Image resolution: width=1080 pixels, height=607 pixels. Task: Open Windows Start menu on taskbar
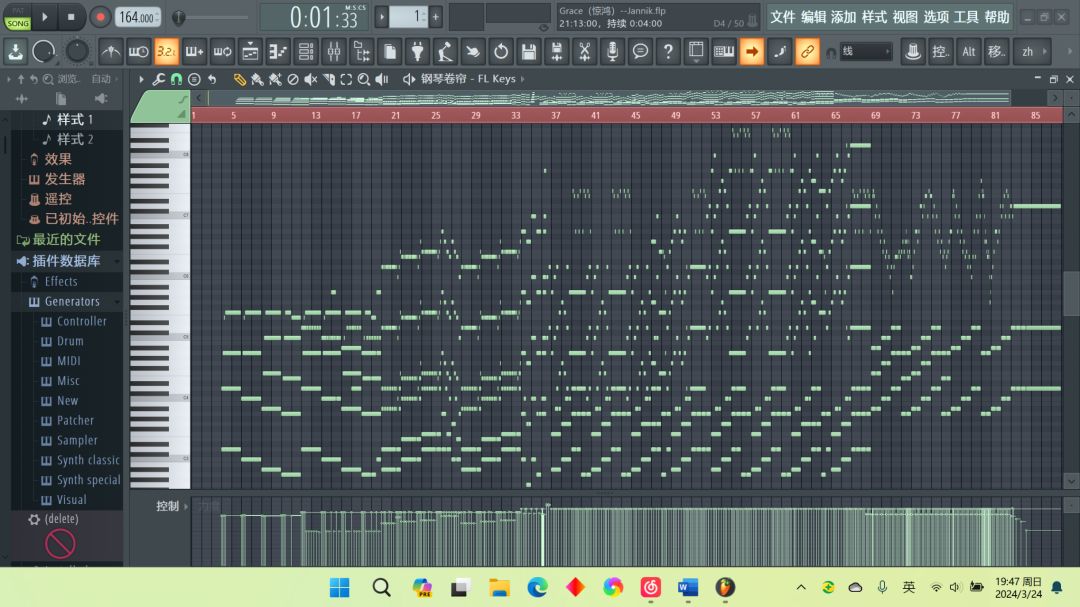[x=339, y=587]
